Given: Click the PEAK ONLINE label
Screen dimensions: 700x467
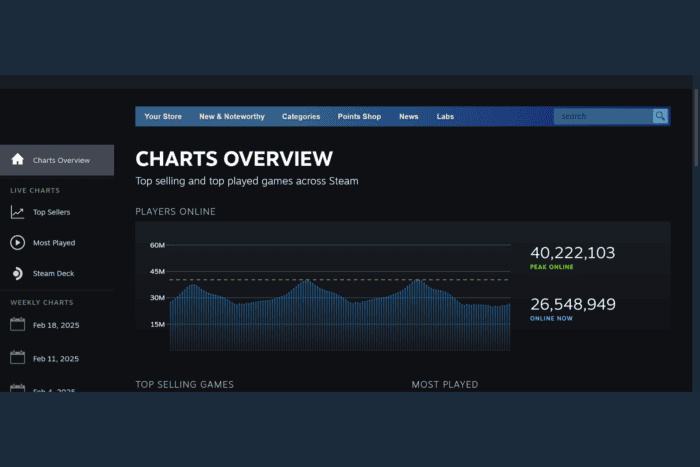Looking at the screenshot, I should tap(551, 267).
